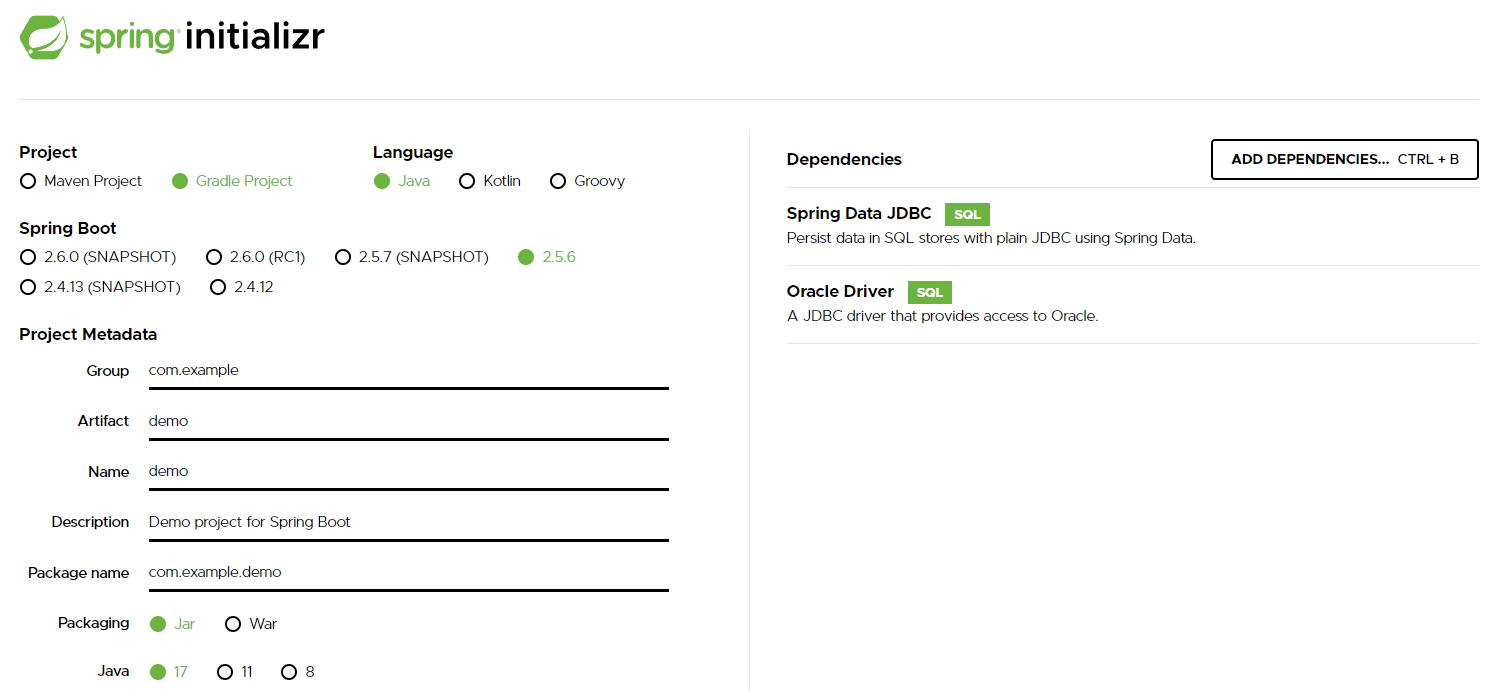The image size is (1494, 691).
Task: Select Gradle Project option
Action: click(x=232, y=181)
